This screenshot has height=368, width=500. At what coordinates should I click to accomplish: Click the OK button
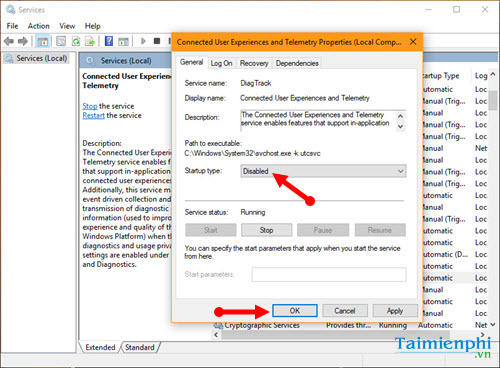point(295,311)
